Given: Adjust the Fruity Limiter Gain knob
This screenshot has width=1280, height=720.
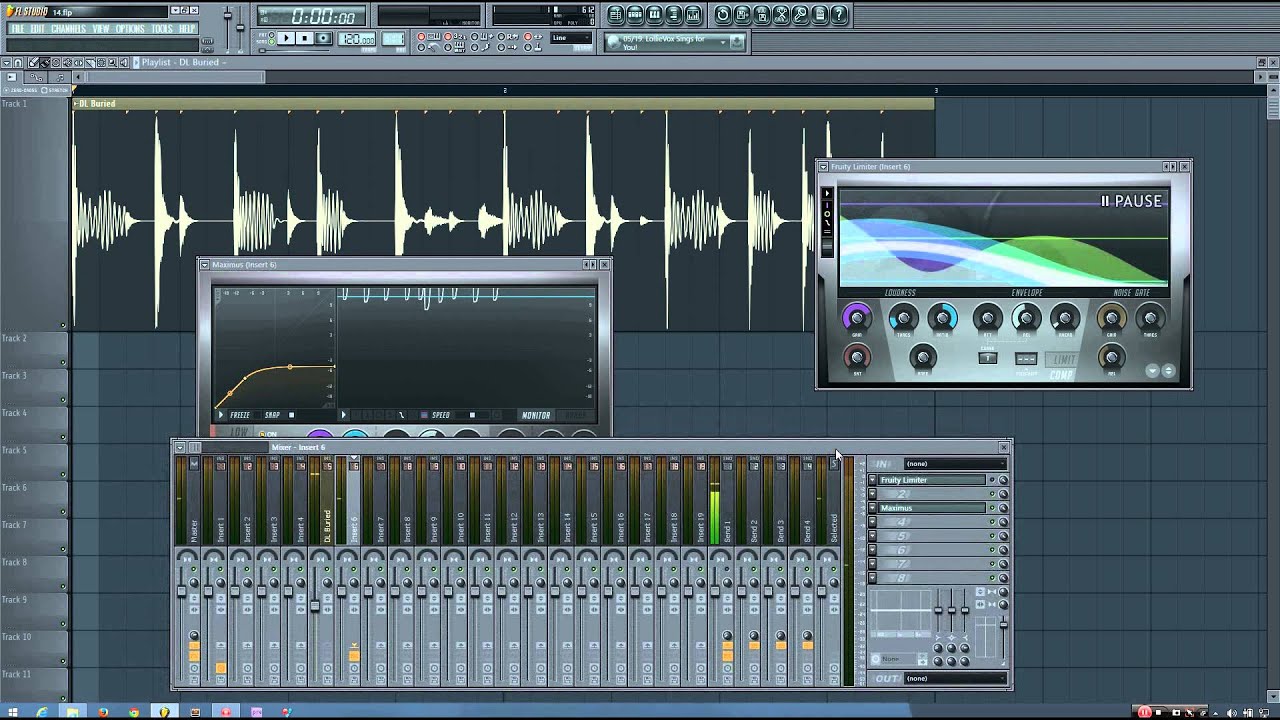Looking at the screenshot, I should (x=857, y=318).
